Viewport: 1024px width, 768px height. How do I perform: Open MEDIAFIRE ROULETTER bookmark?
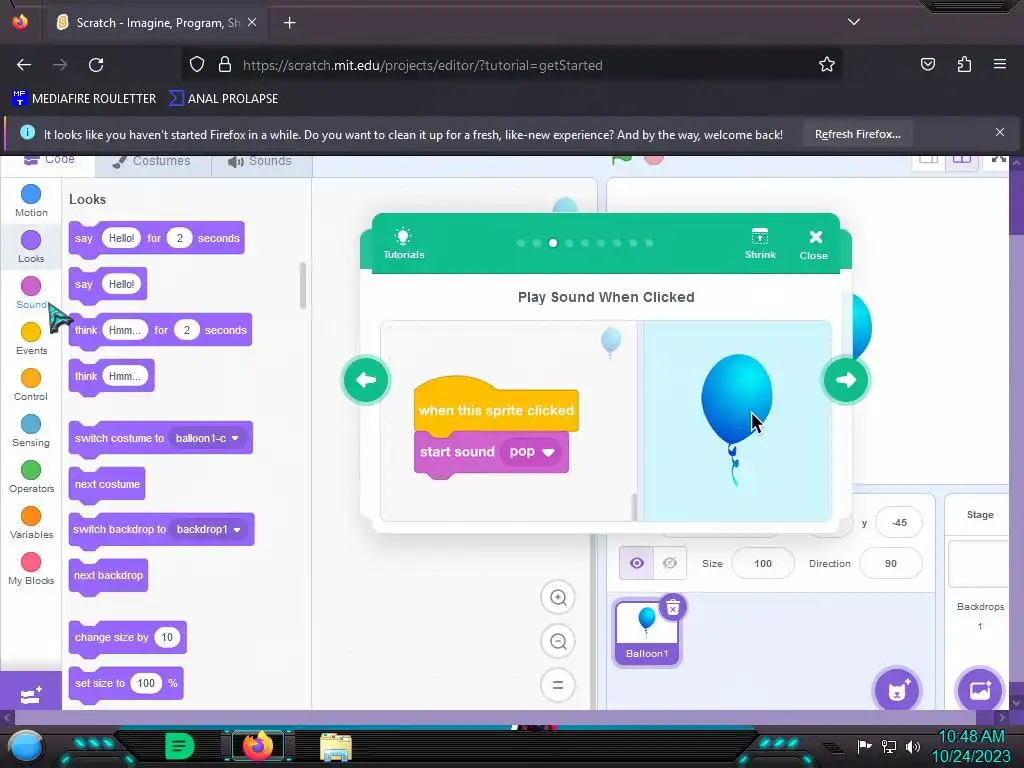[x=84, y=99]
